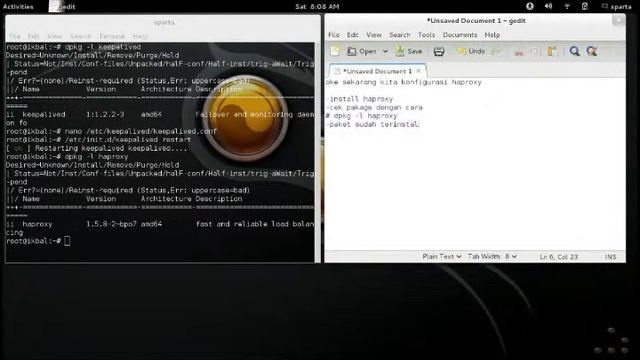
Task: Open the Plain Text language dropdown
Action: pos(442,256)
